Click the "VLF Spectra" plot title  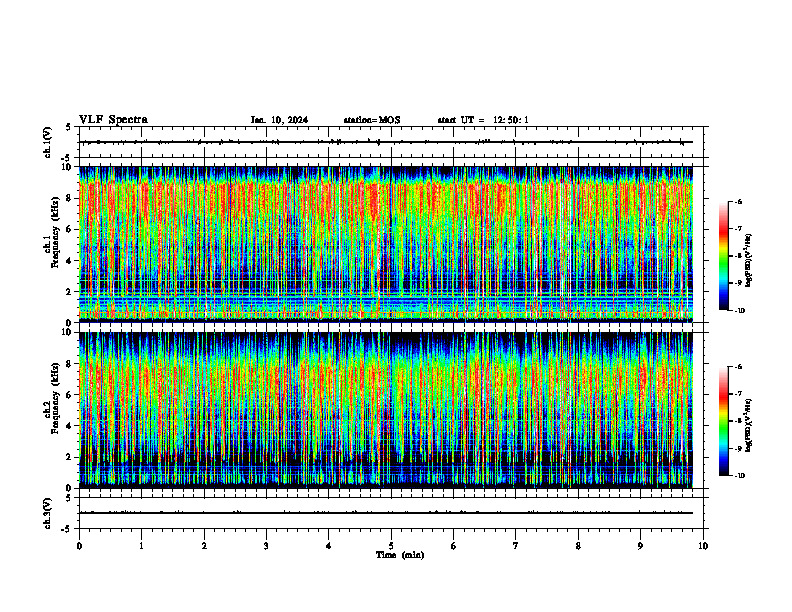tap(113, 120)
